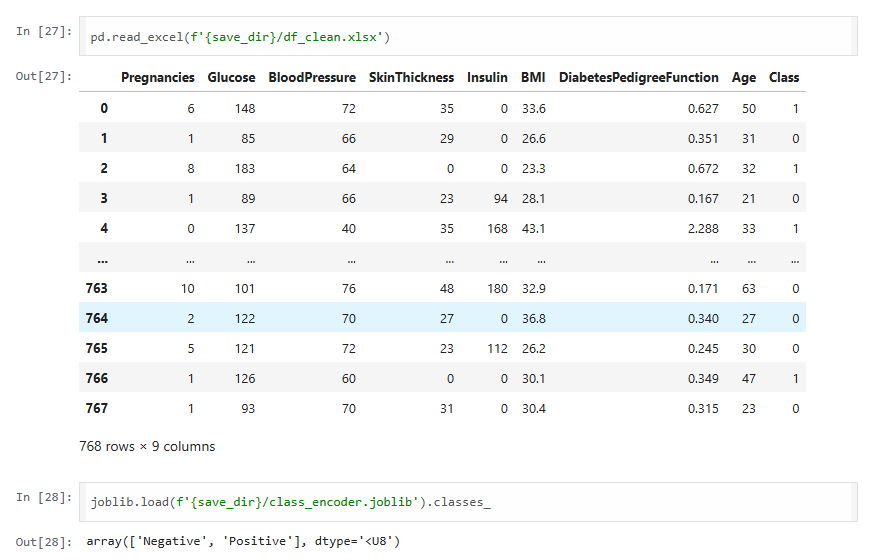This screenshot has height=560, width=872.
Task: Click the SkinThickness column header
Action: pyautogui.click(x=411, y=77)
